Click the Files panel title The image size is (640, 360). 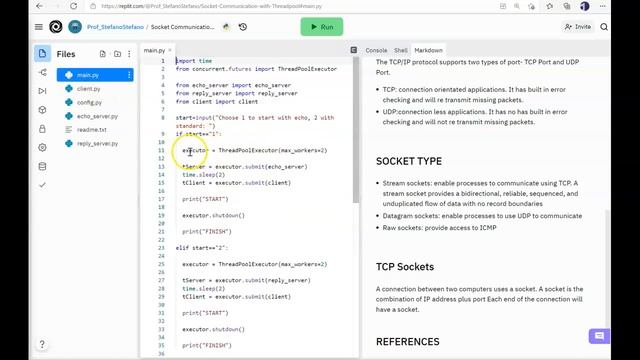pos(66,54)
